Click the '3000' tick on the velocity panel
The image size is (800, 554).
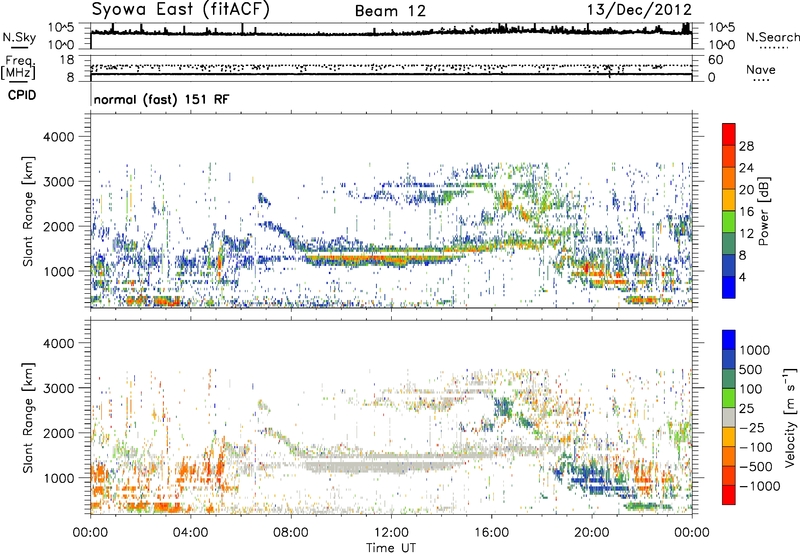[59, 388]
